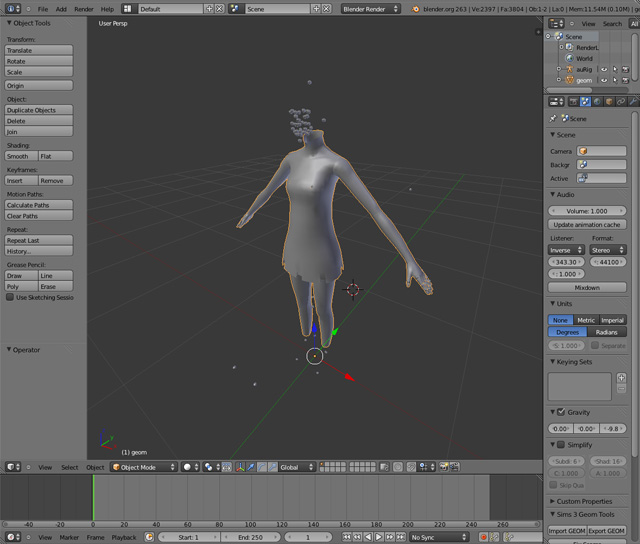Pin the Scene properties context

pyautogui.click(x=553, y=119)
